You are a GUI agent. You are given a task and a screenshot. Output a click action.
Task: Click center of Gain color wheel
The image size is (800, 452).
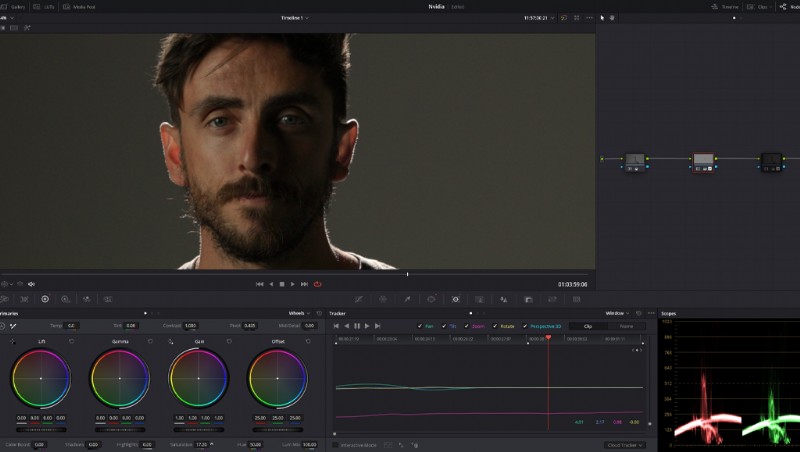[x=198, y=379]
